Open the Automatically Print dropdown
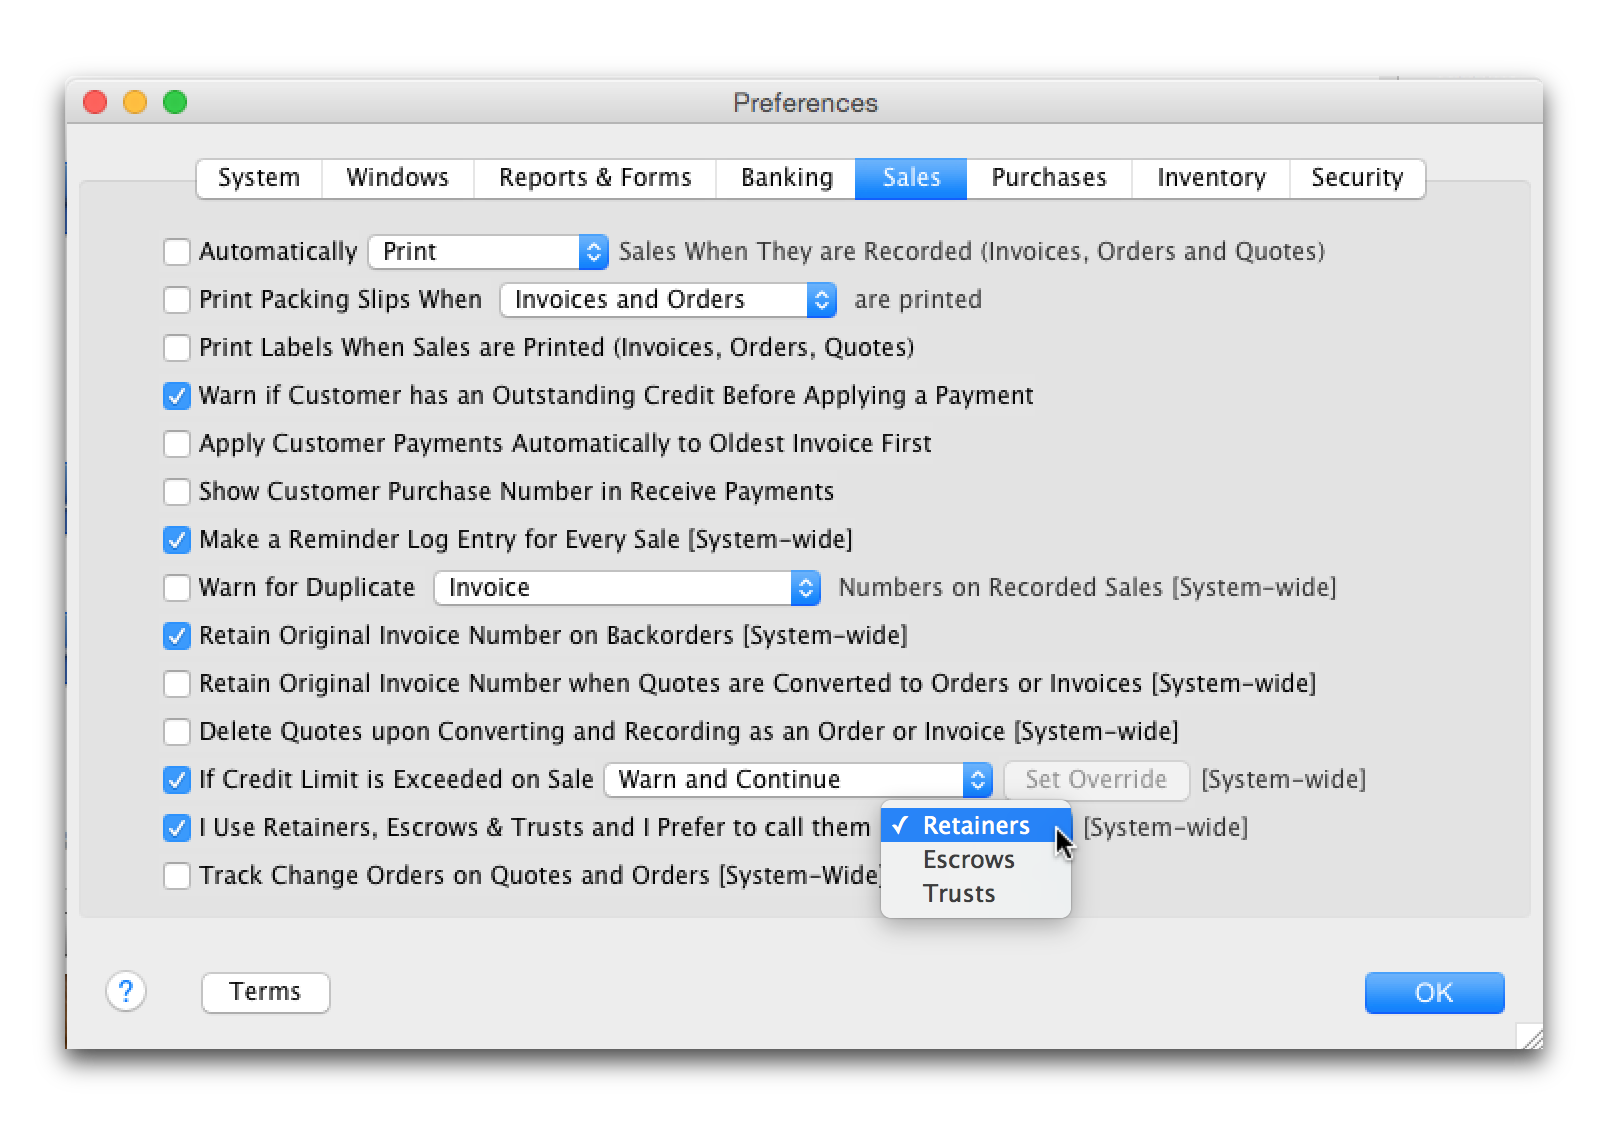The image size is (1609, 1126). tap(488, 252)
